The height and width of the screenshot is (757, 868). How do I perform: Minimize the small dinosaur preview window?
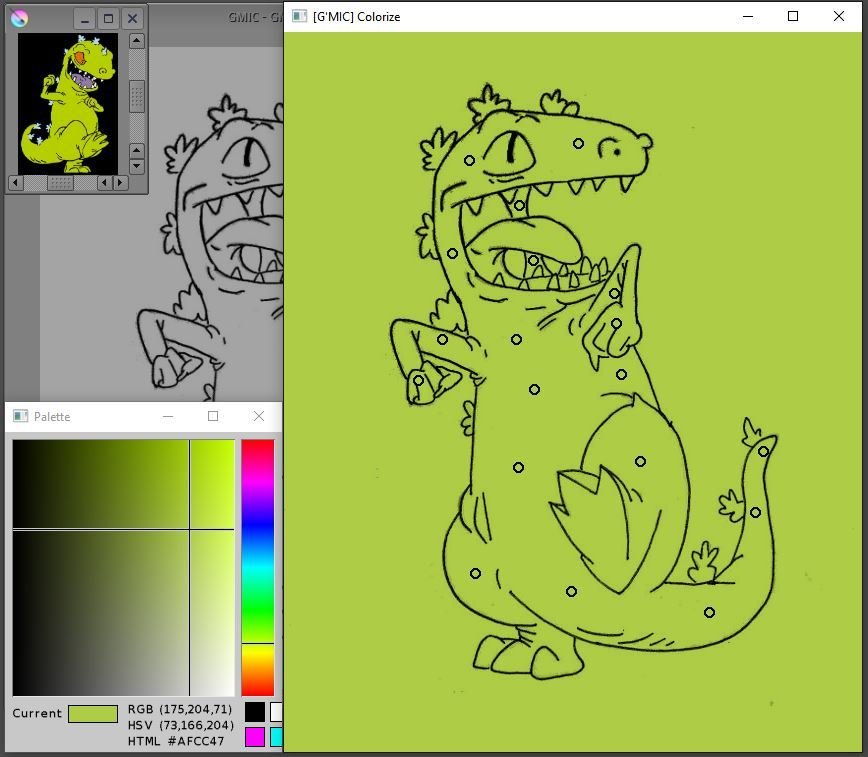tap(85, 19)
